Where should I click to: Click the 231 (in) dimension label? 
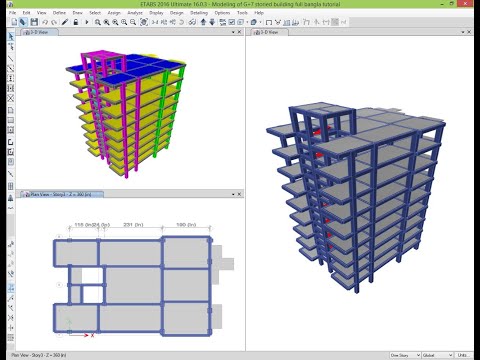tap(133, 225)
